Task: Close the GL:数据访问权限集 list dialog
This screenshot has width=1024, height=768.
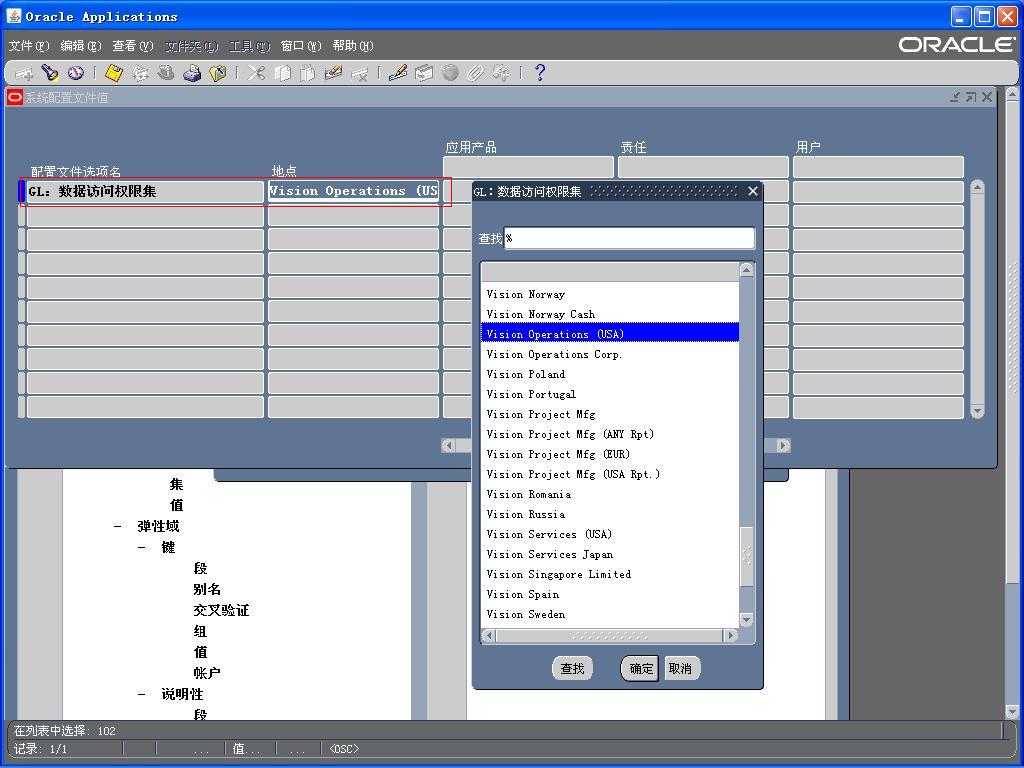Action: [x=753, y=191]
